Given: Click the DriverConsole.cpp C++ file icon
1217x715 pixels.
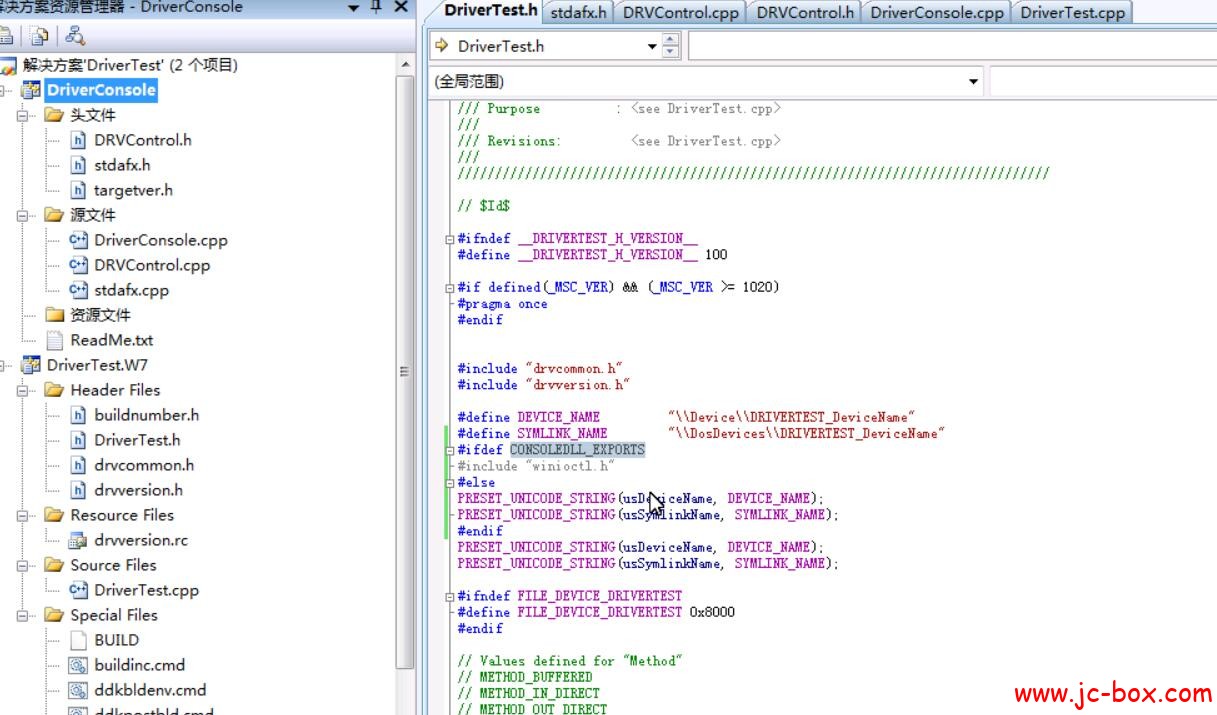Looking at the screenshot, I should tap(78, 240).
